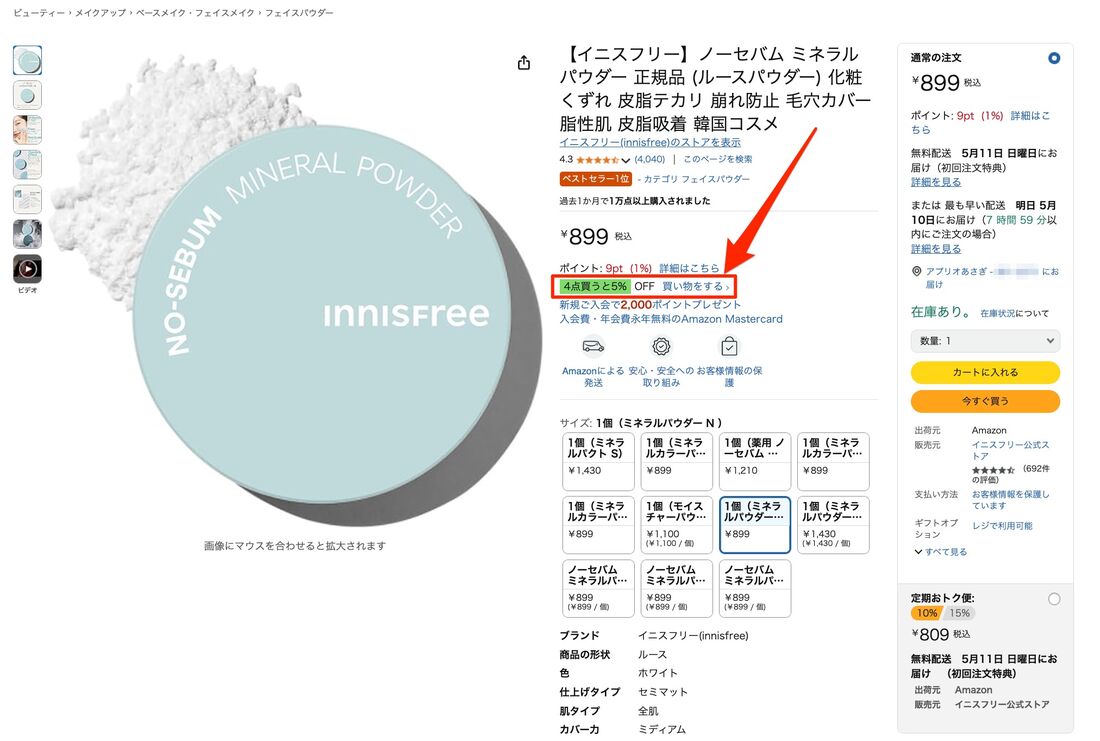
Task: Click the セミマット value in product details
Action: 662,692
